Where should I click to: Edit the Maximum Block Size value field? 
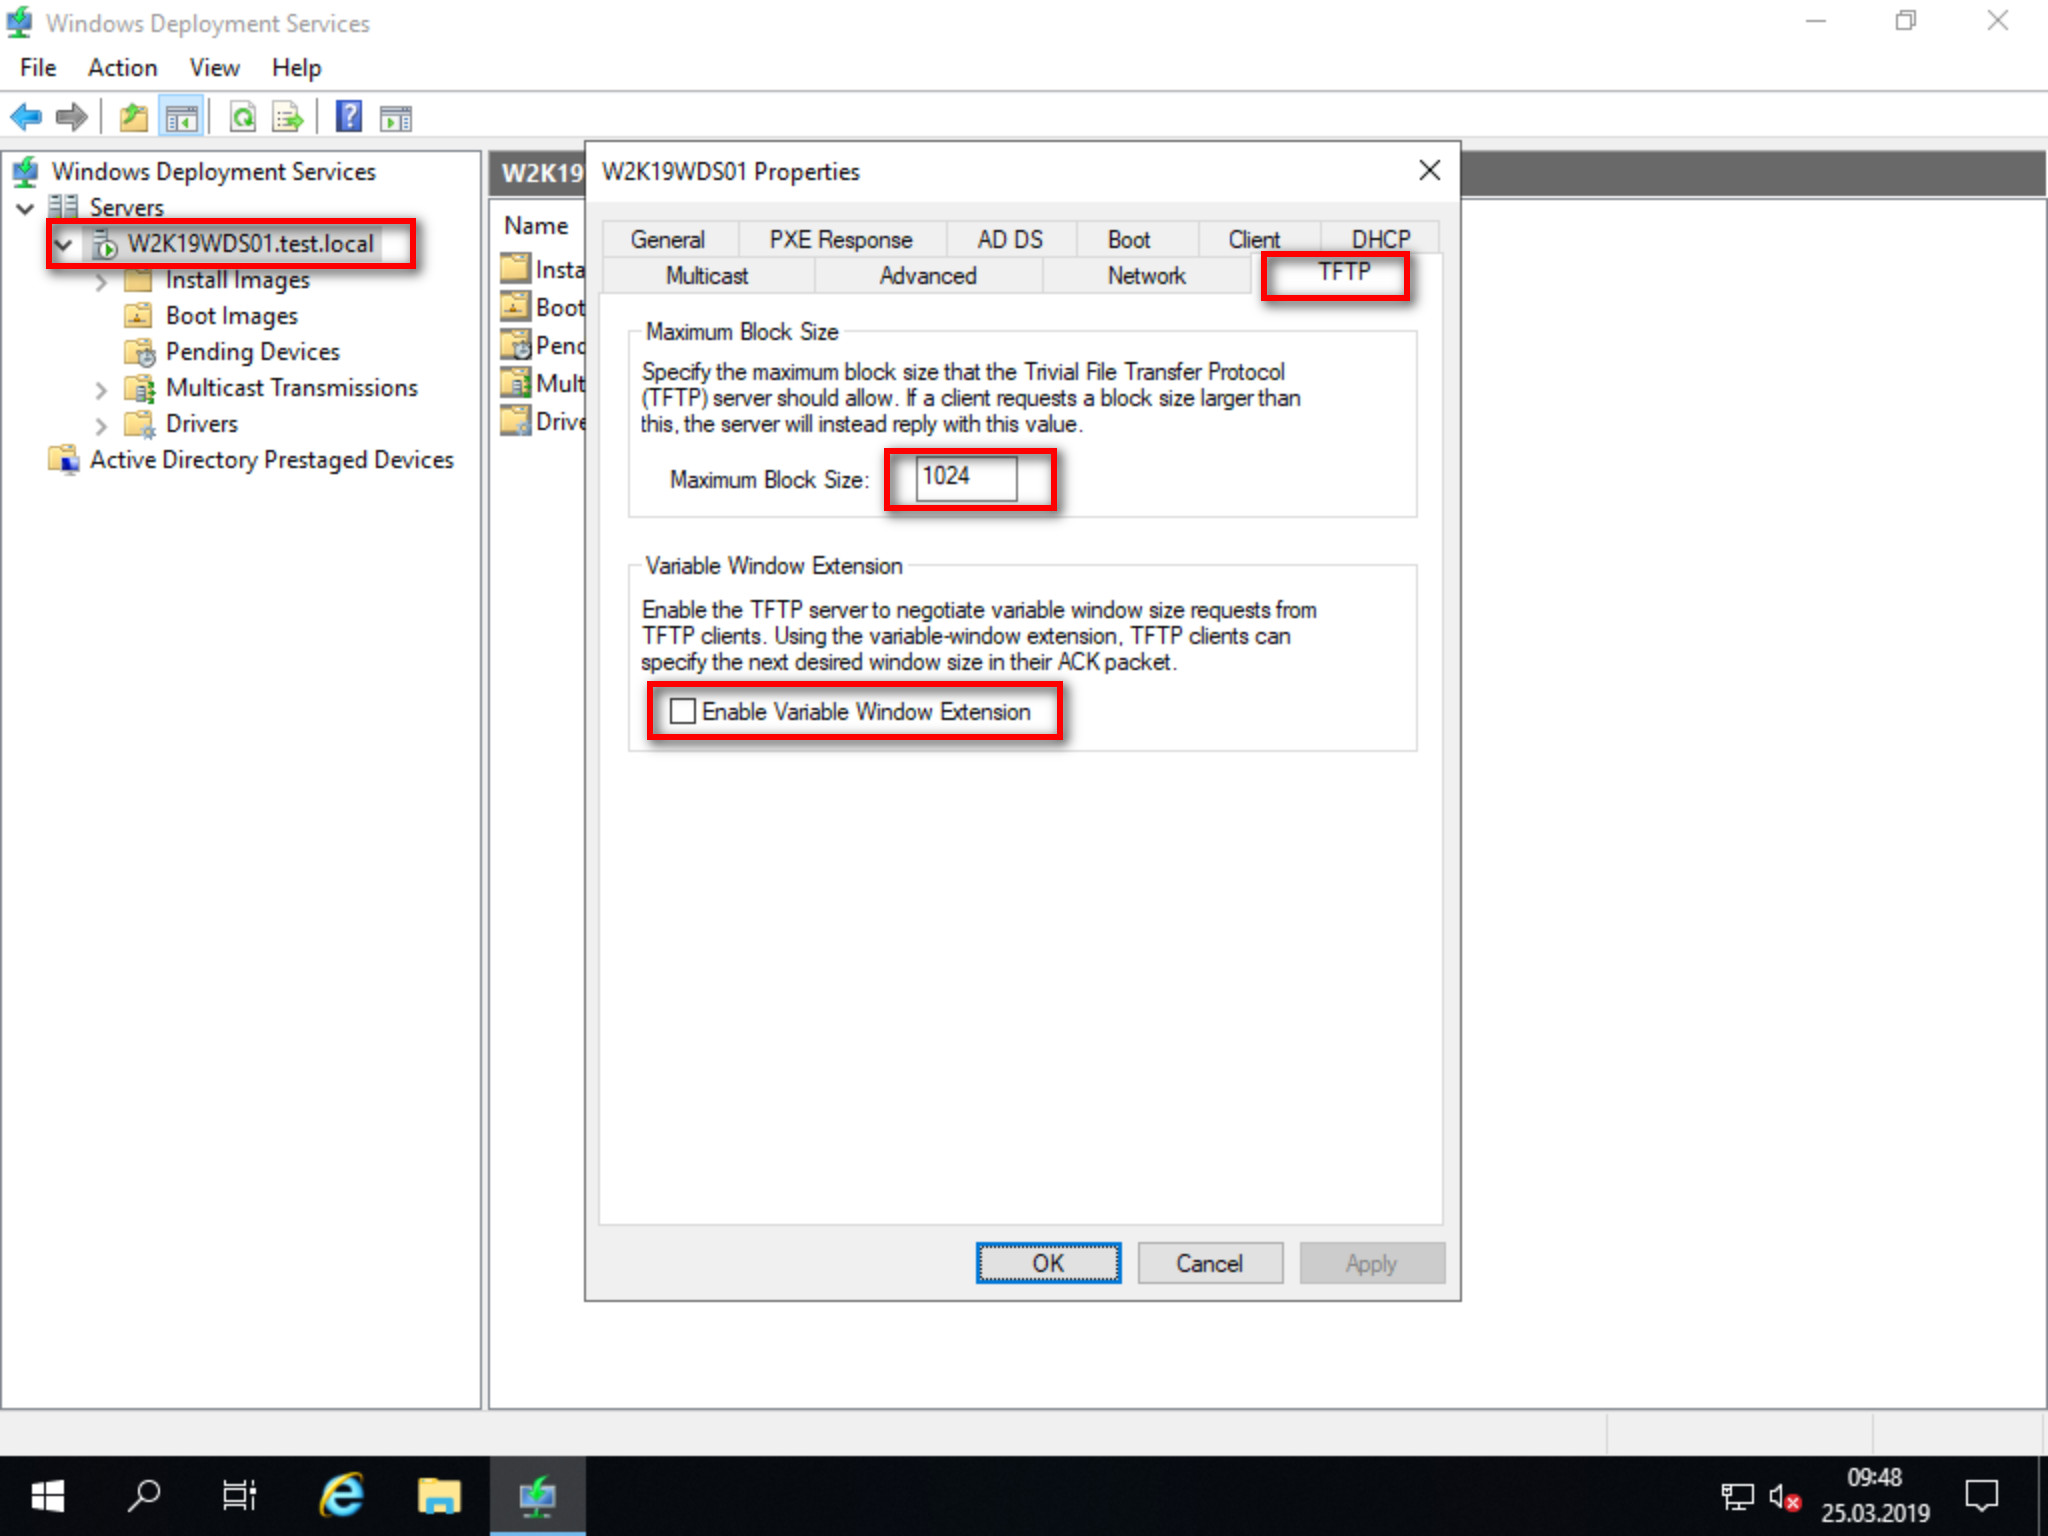pos(967,478)
